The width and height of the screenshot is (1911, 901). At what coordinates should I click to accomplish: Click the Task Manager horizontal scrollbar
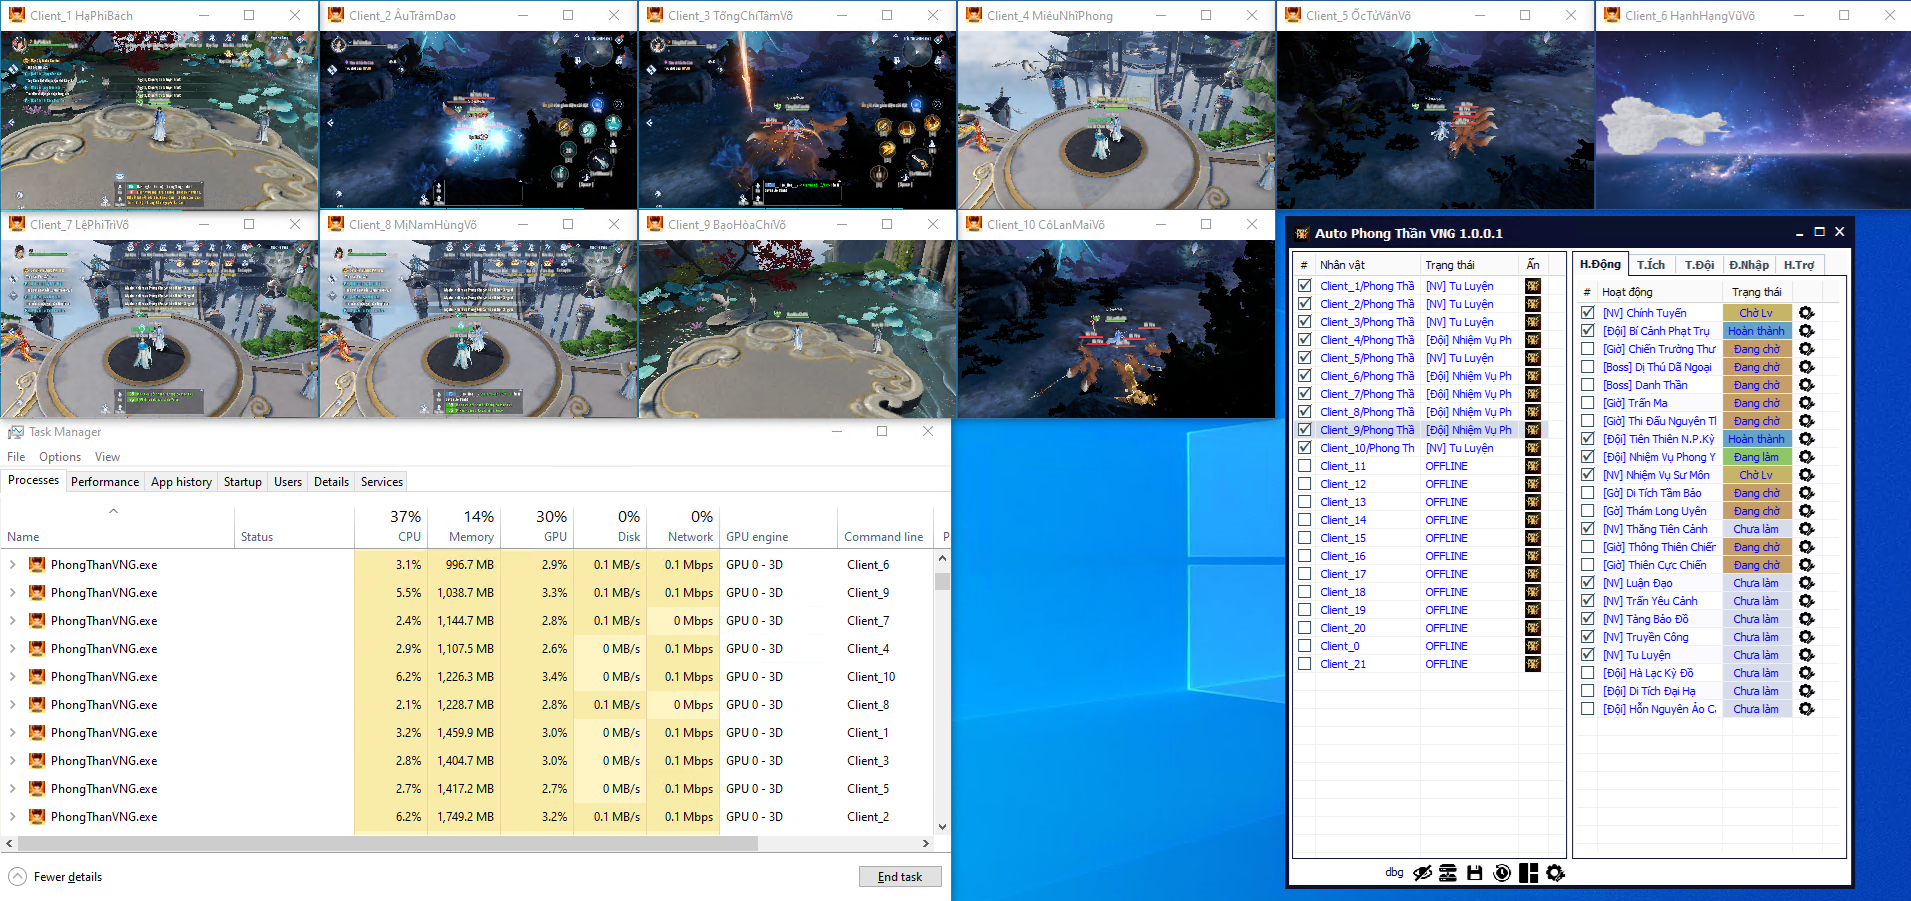pos(386,843)
